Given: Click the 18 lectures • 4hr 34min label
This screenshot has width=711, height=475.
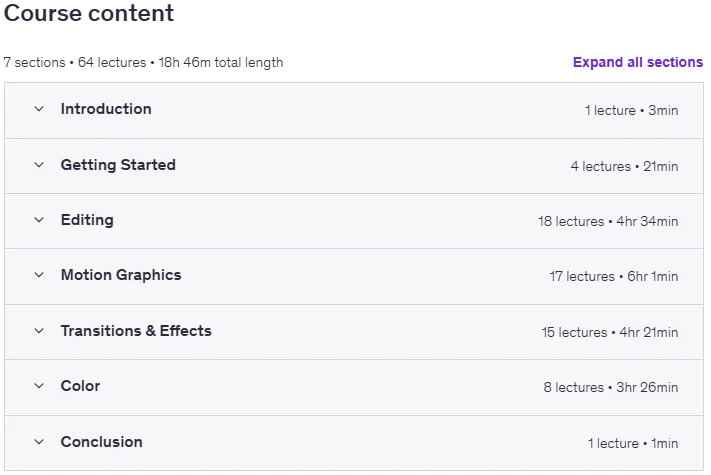Looking at the screenshot, I should pyautogui.click(x=608, y=221).
